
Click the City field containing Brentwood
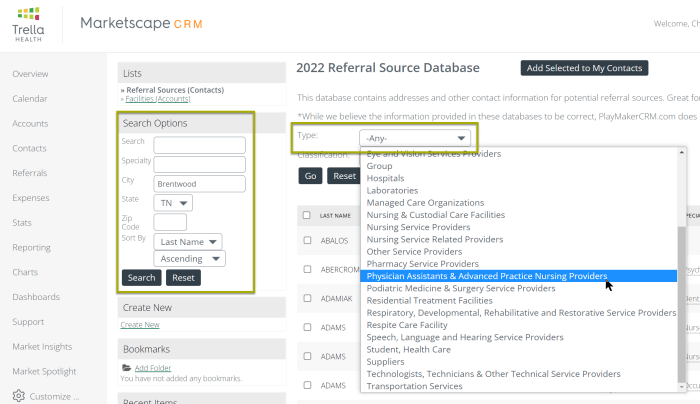pyautogui.click(x=200, y=184)
